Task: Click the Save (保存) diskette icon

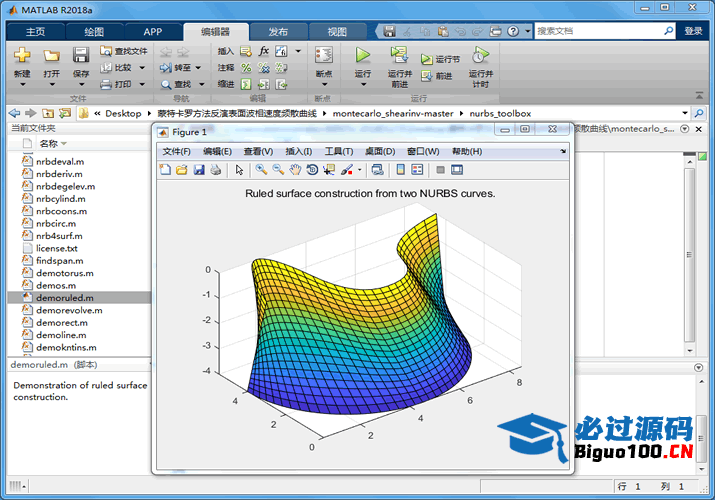Action: point(81,56)
